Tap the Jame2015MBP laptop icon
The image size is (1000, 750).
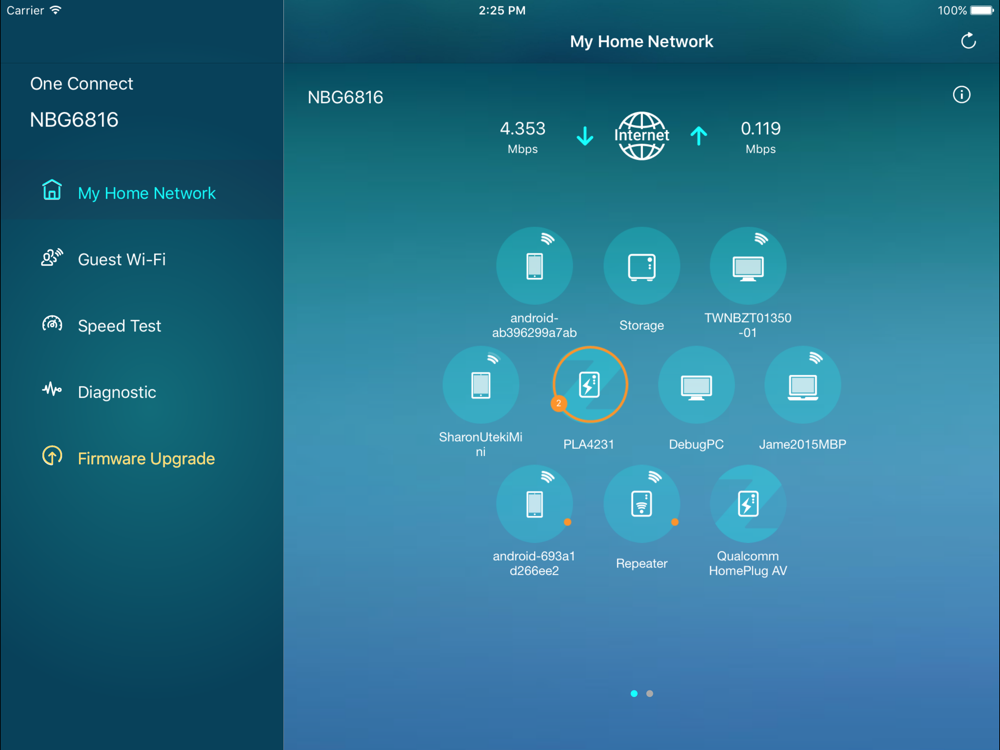pyautogui.click(x=802, y=385)
